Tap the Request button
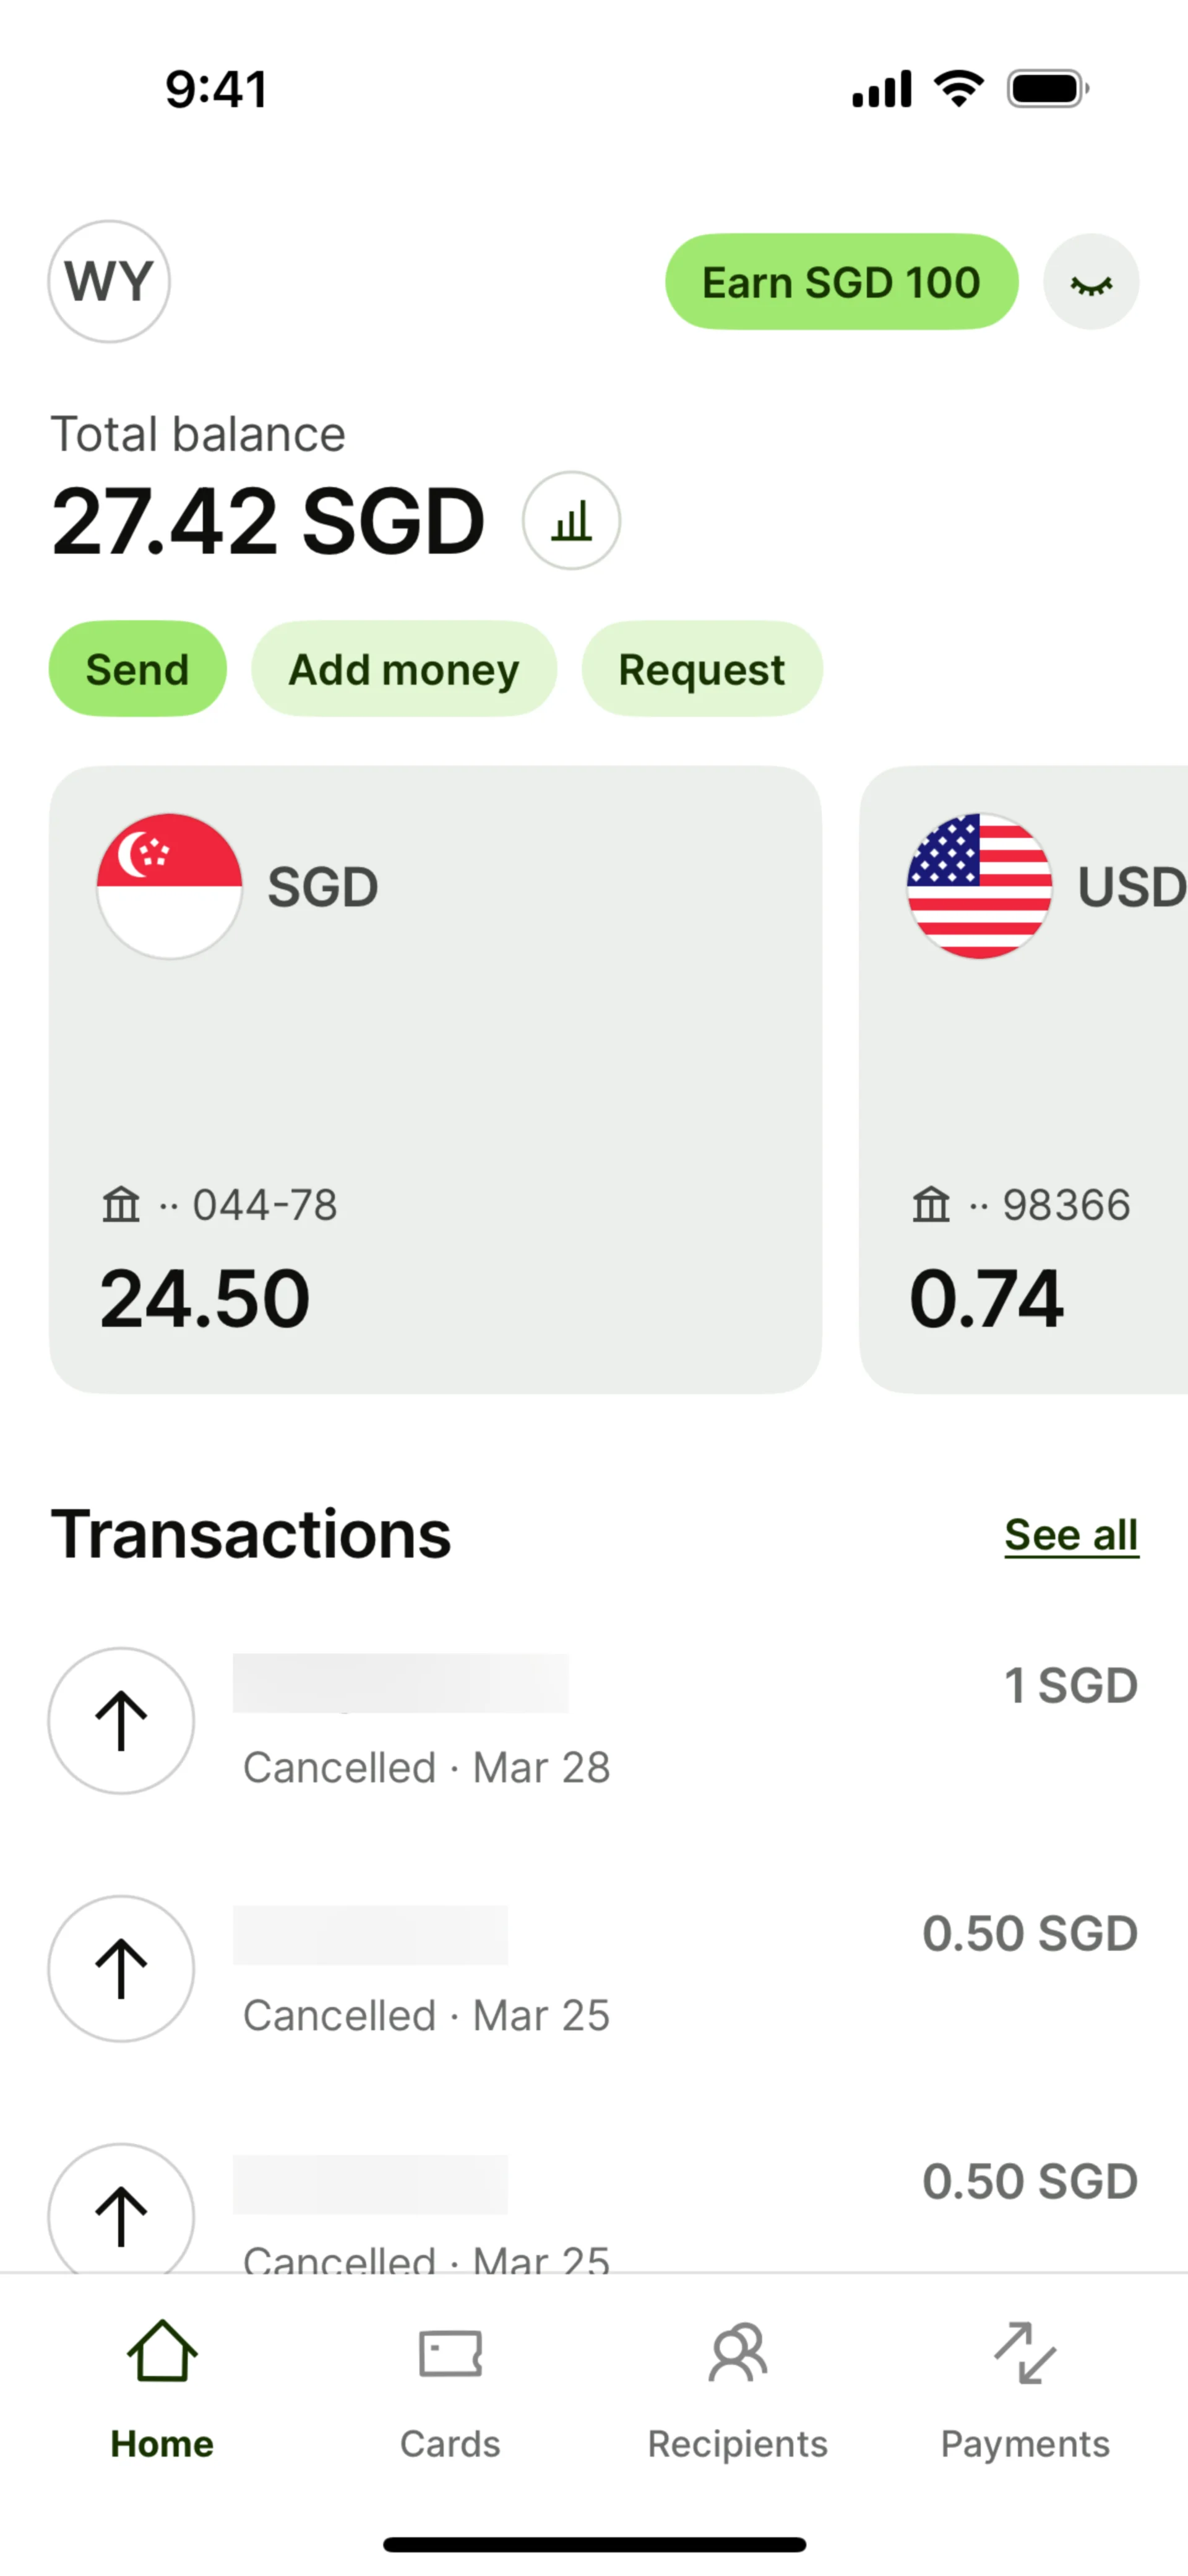 (x=702, y=669)
